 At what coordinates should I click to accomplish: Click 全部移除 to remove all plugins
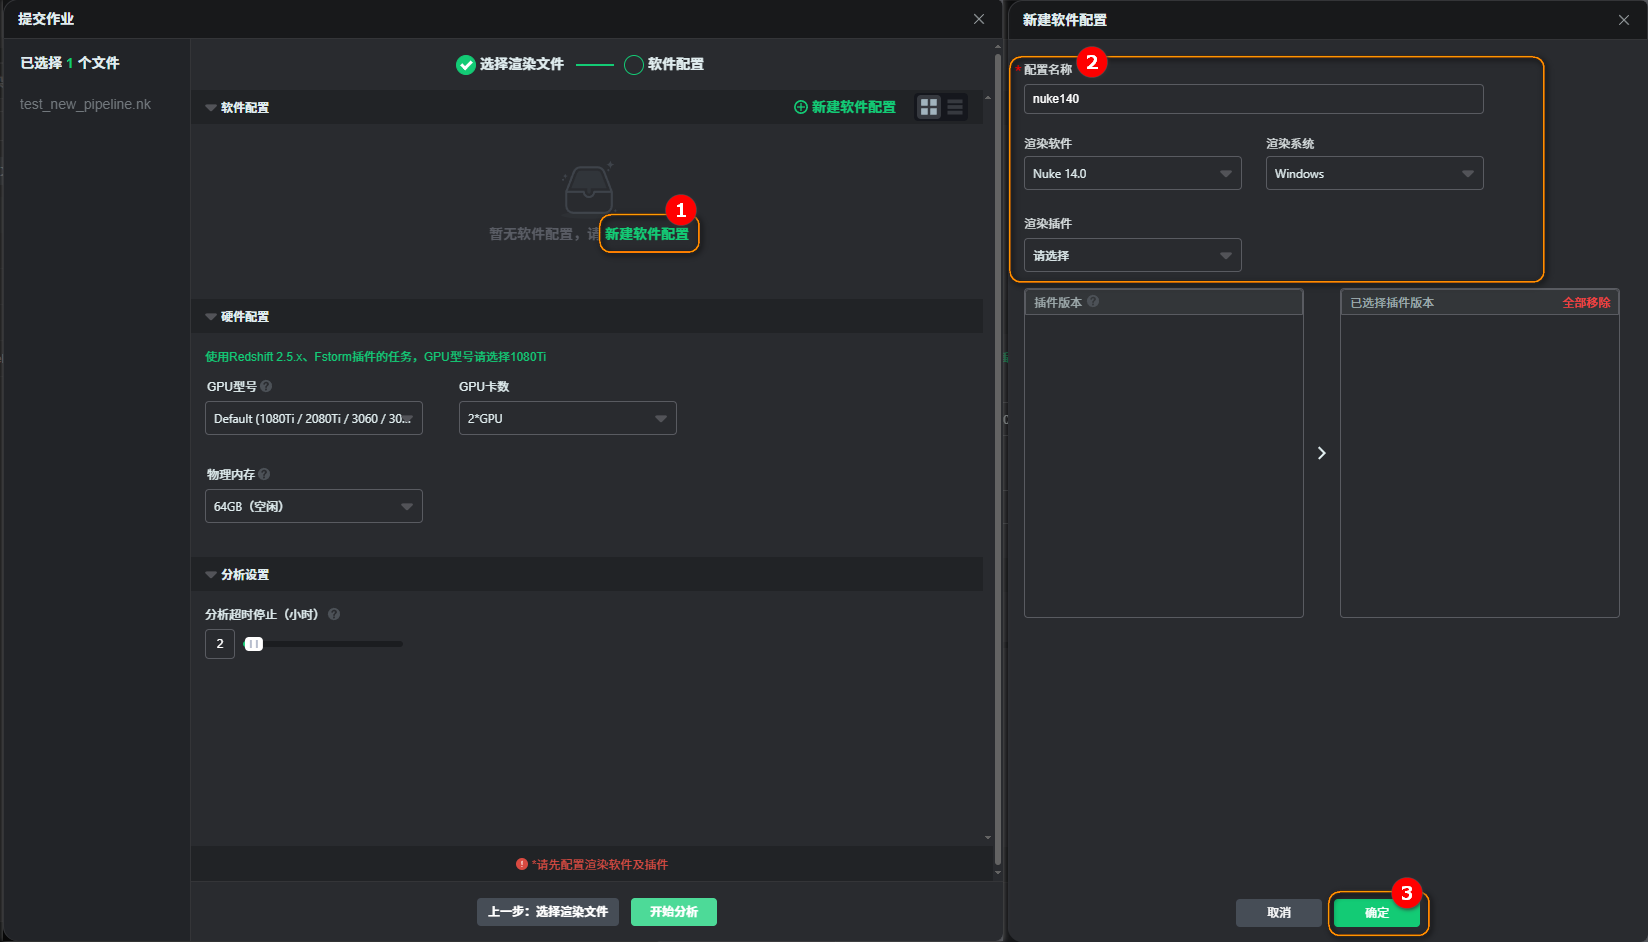click(1586, 302)
